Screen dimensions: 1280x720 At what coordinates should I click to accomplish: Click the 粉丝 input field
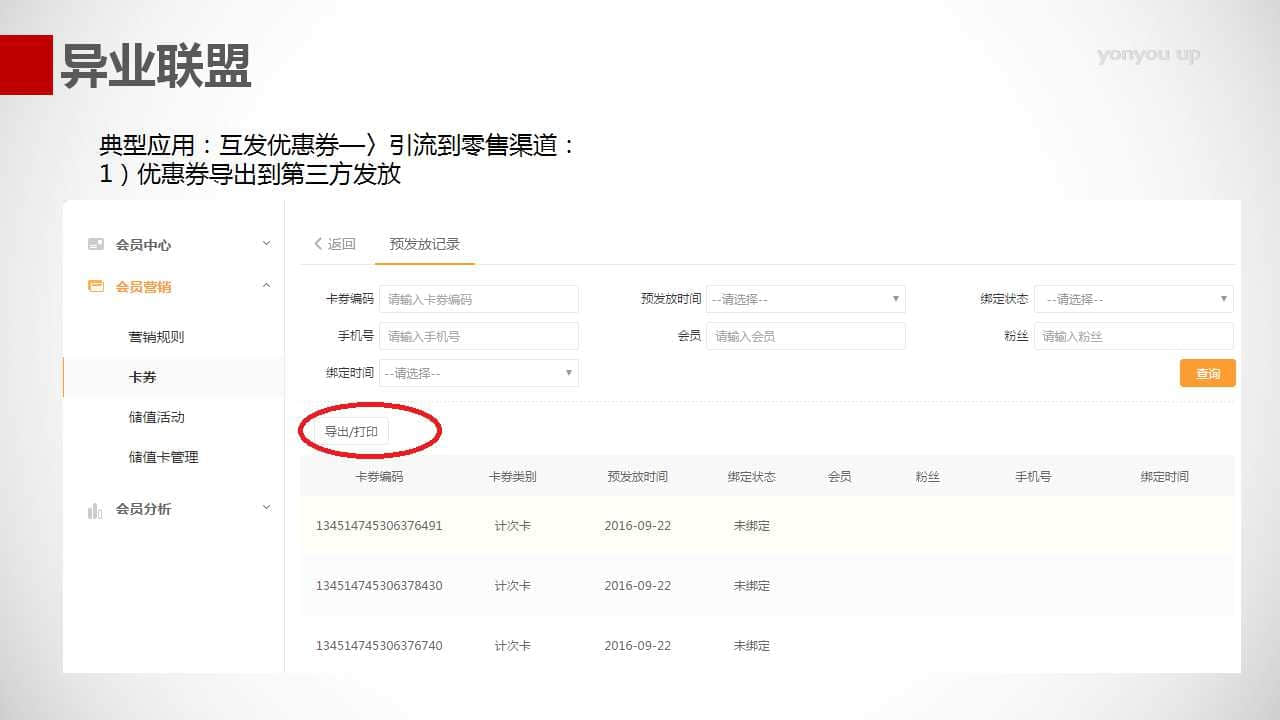[1133, 336]
